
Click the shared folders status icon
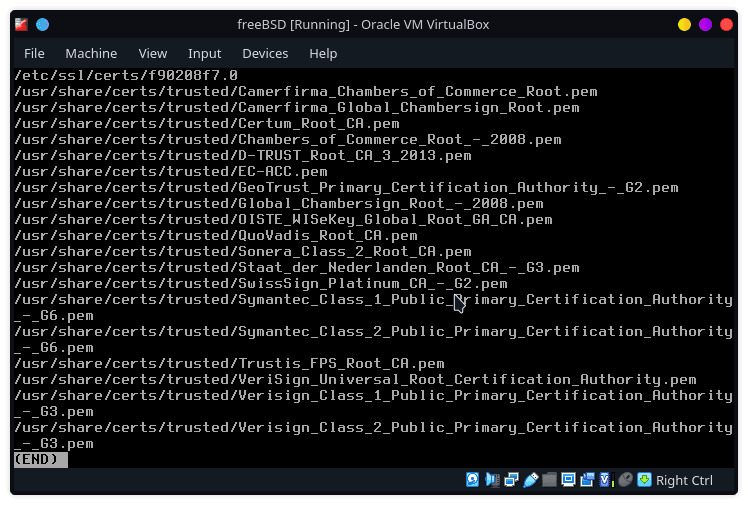[549, 480]
